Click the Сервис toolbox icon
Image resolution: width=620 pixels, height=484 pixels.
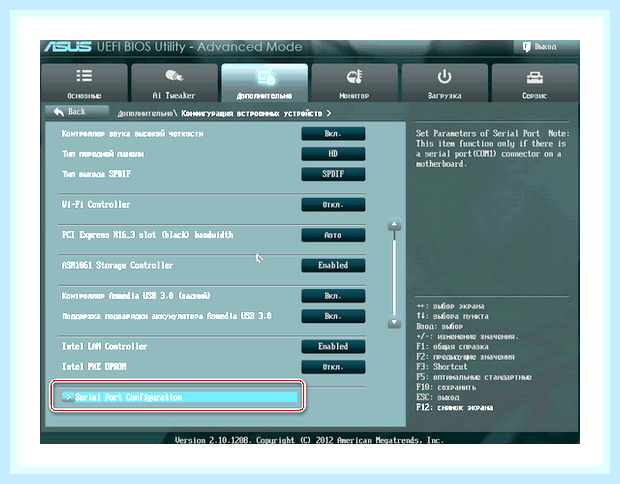(x=535, y=77)
